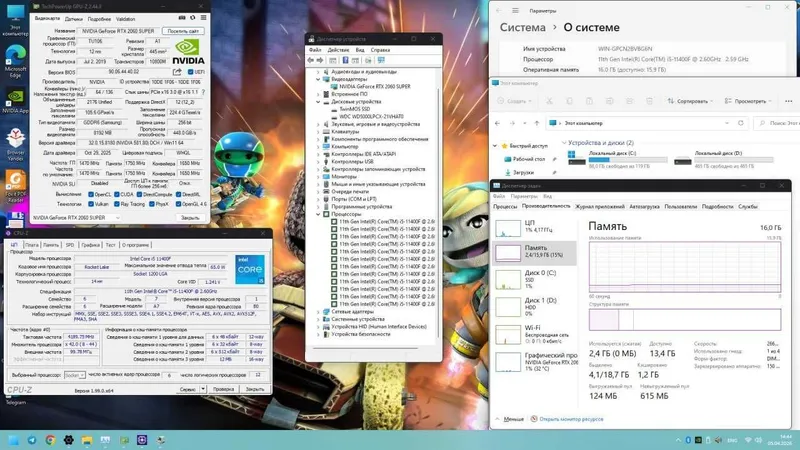The height and width of the screenshot is (450, 800).
Task: Toggle the CUDA checkbox
Action: click(x=117, y=194)
